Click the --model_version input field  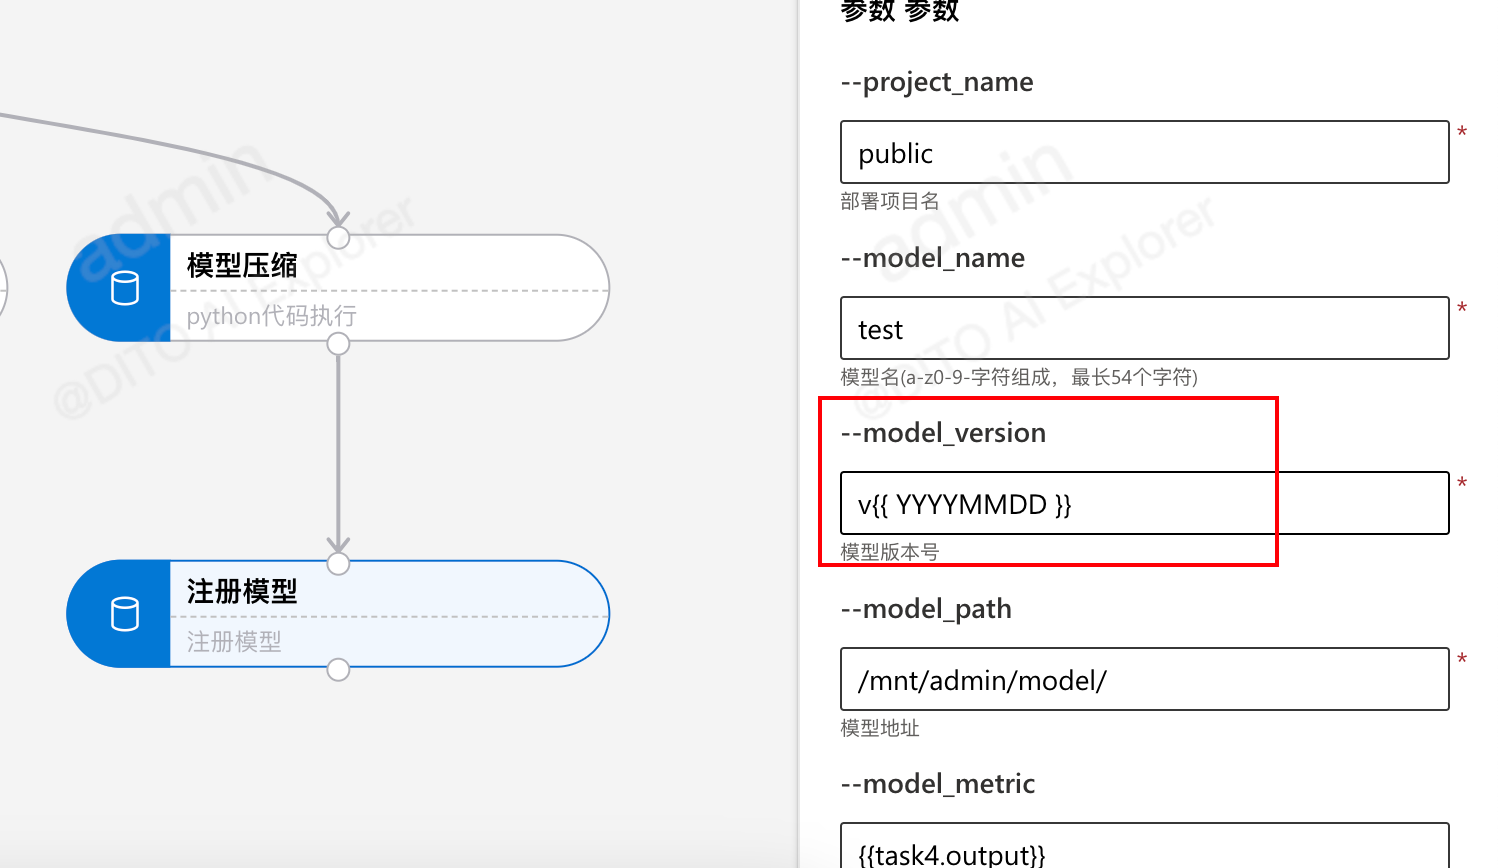click(x=1144, y=503)
